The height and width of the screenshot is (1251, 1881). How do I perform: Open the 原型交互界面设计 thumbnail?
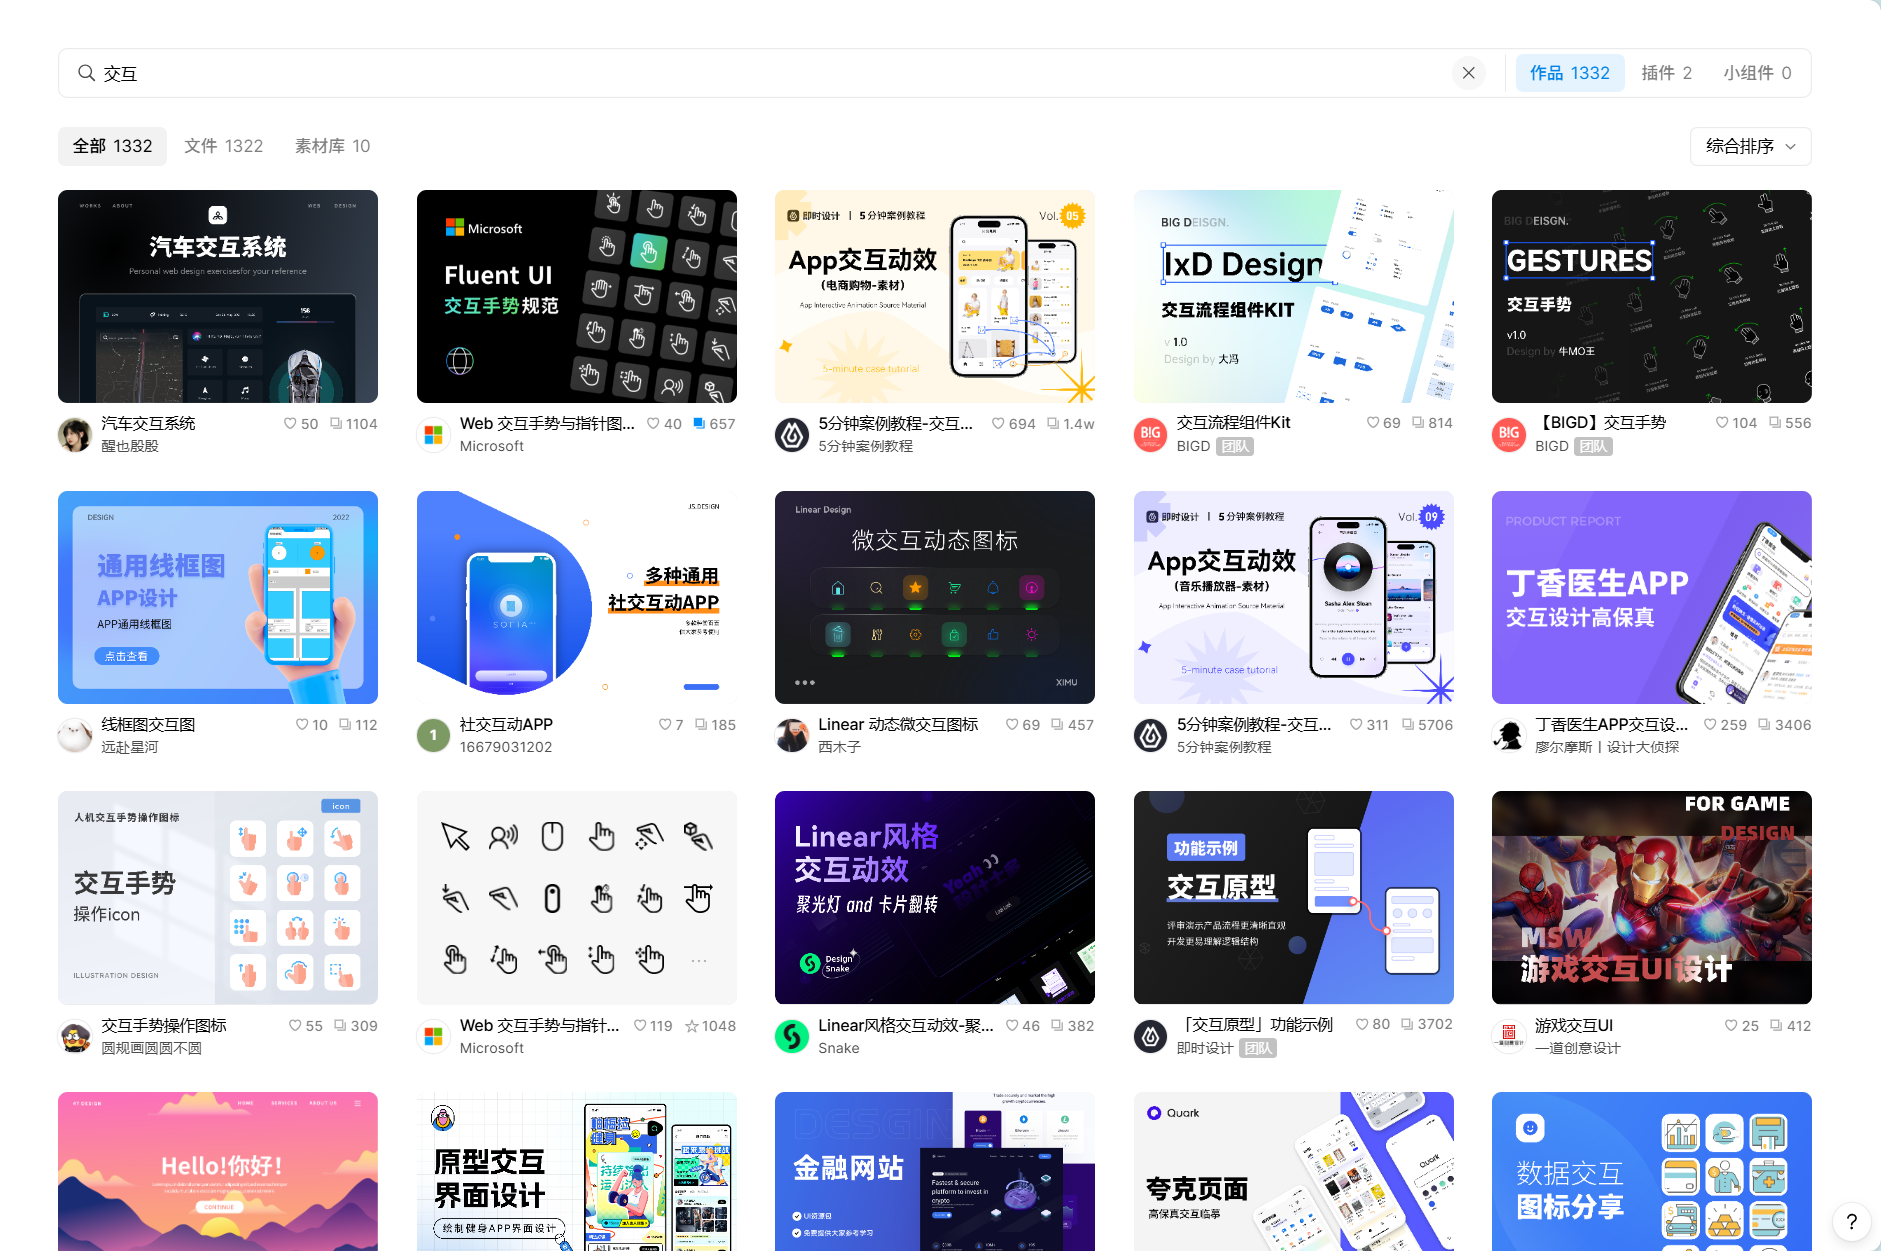point(577,1171)
